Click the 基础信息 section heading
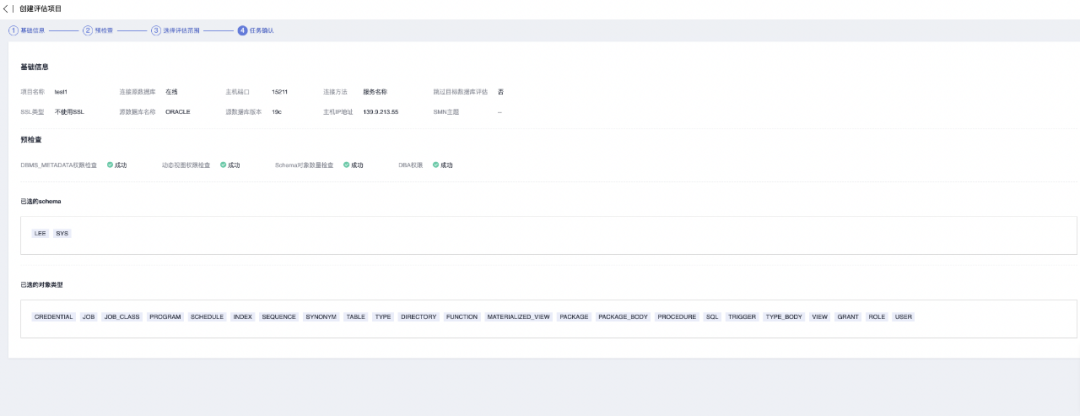The width and height of the screenshot is (1080, 416). pyautogui.click(x=34, y=67)
